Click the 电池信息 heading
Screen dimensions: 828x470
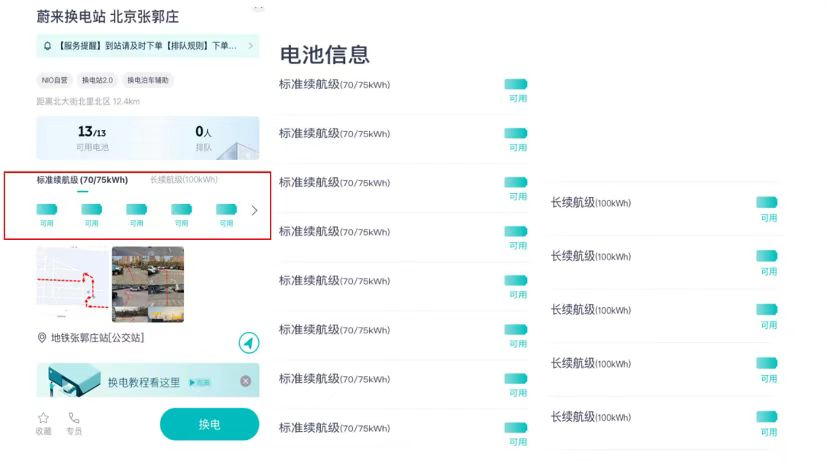pos(324,55)
